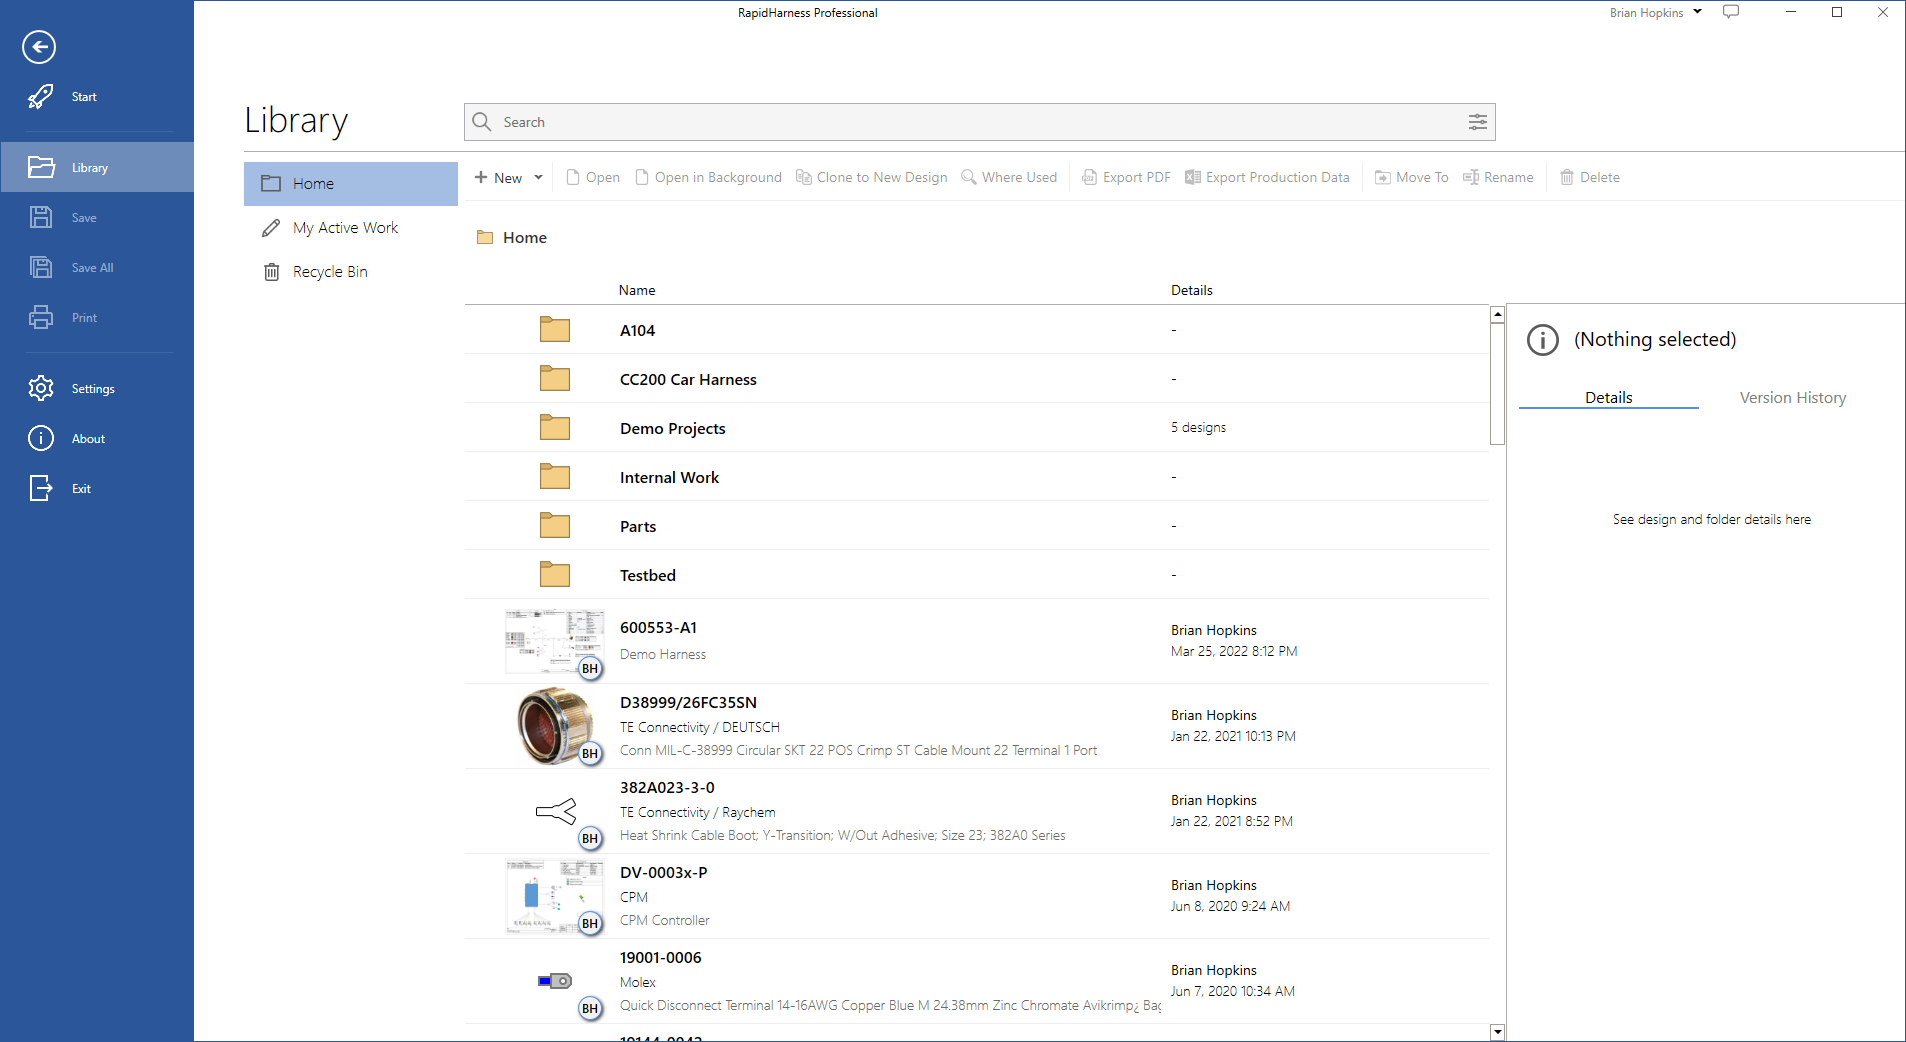Click the Delete button

(x=1590, y=177)
